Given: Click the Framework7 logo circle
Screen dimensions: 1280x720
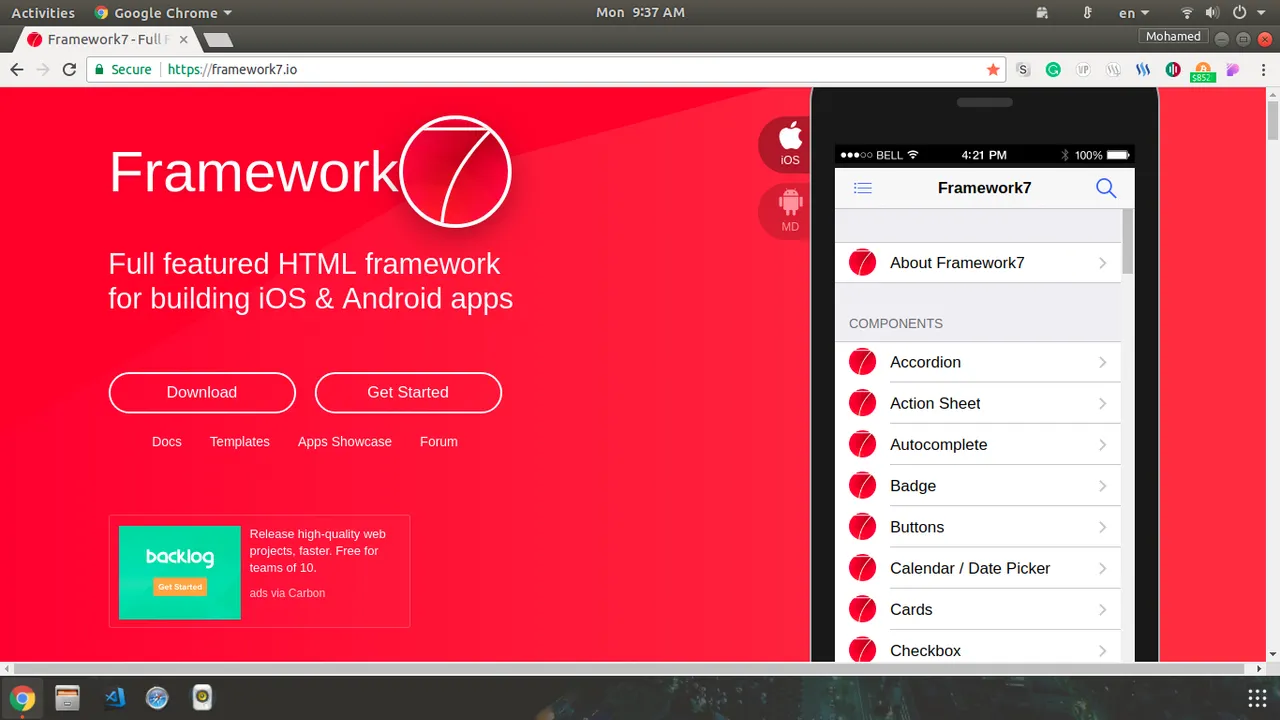Looking at the screenshot, I should click(x=456, y=172).
